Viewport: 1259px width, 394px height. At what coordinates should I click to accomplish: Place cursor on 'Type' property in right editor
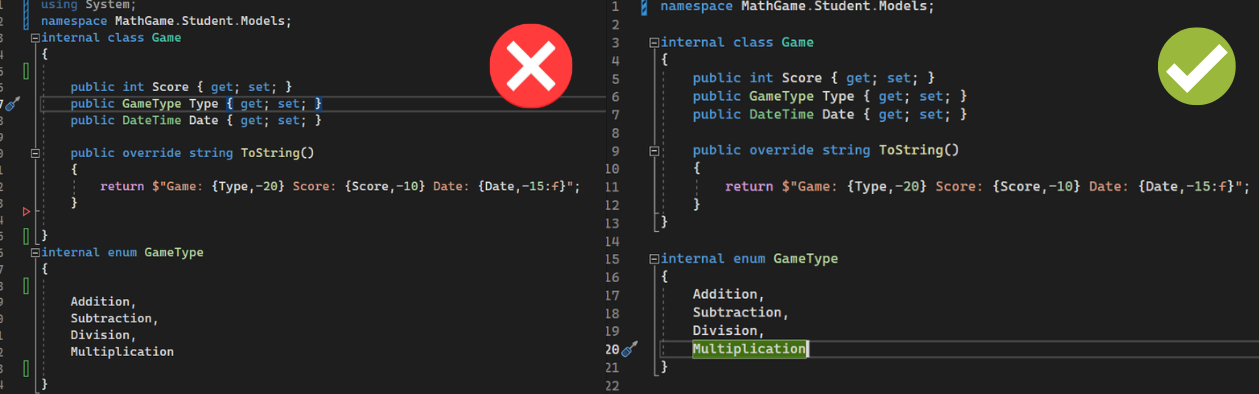(837, 96)
